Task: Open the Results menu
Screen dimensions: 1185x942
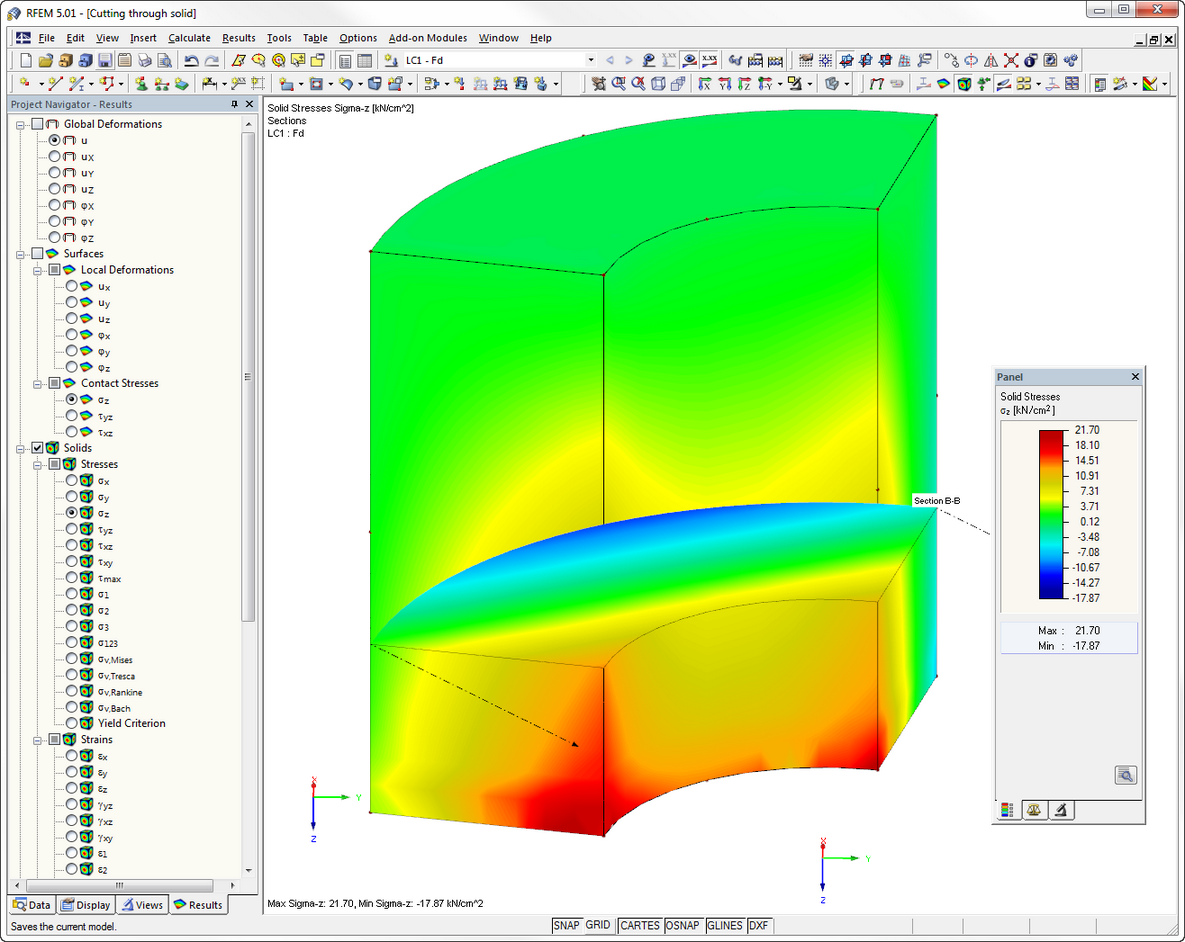Action: pyautogui.click(x=239, y=38)
